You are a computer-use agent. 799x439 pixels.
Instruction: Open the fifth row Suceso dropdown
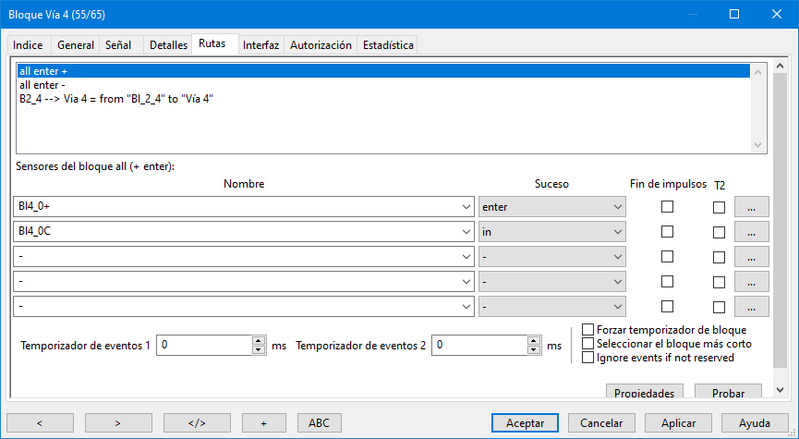point(552,307)
